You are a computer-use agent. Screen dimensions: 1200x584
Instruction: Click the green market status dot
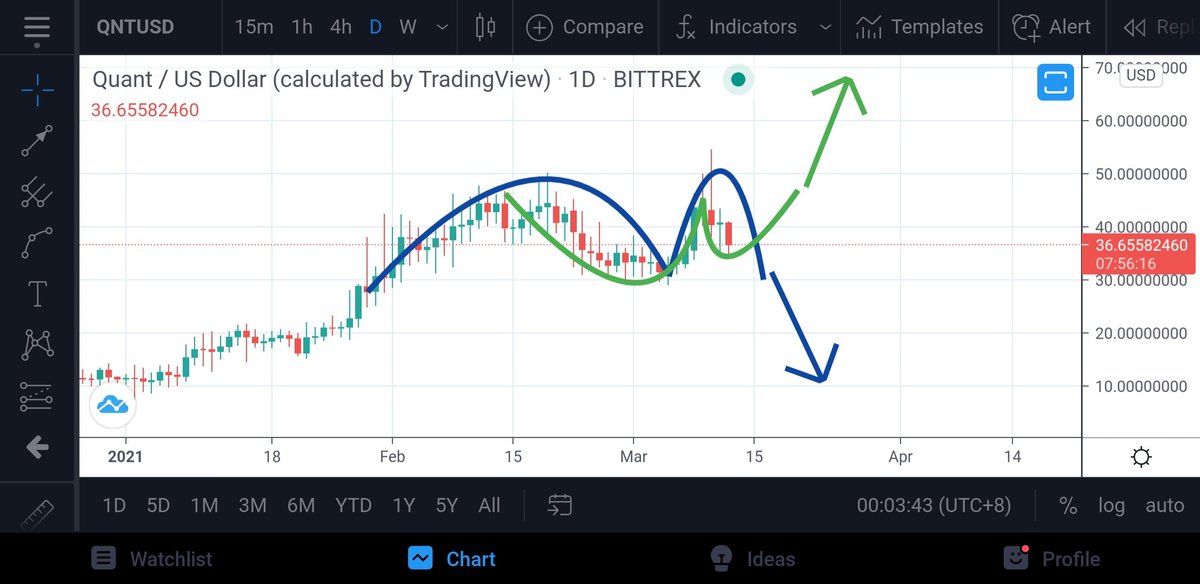point(737,79)
